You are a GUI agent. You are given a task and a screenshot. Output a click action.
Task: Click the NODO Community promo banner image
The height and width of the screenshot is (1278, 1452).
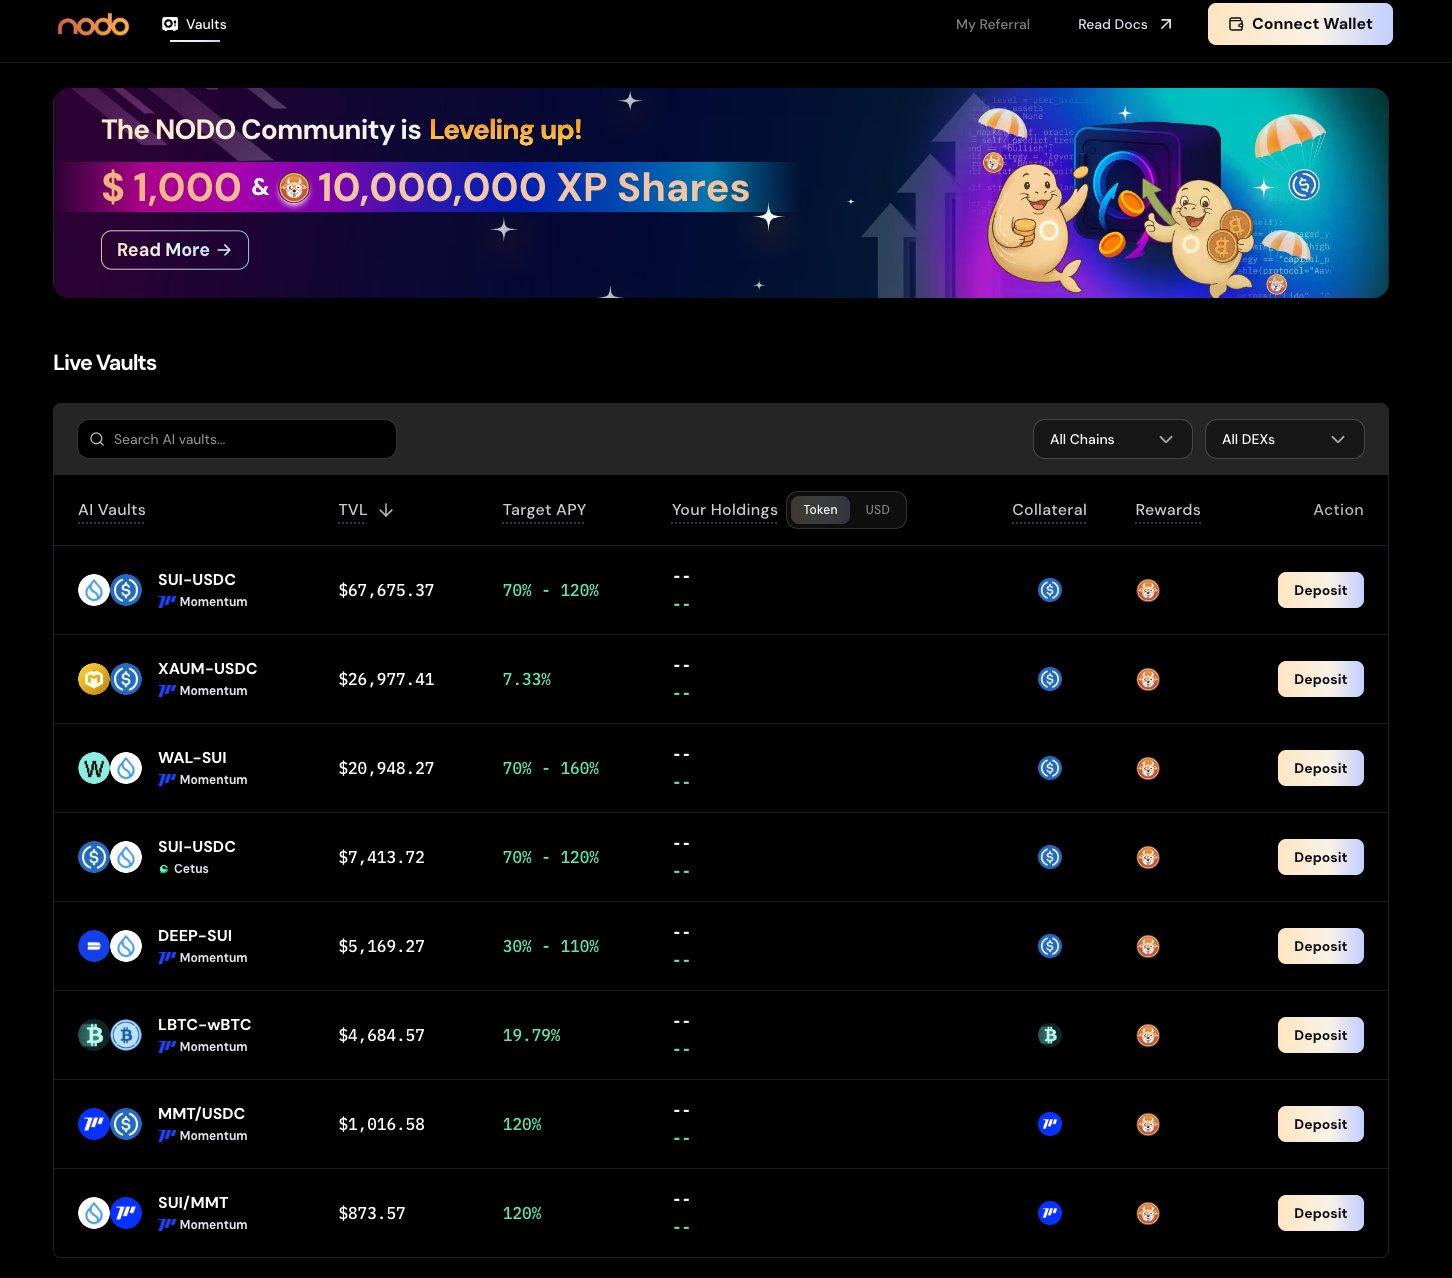point(720,193)
